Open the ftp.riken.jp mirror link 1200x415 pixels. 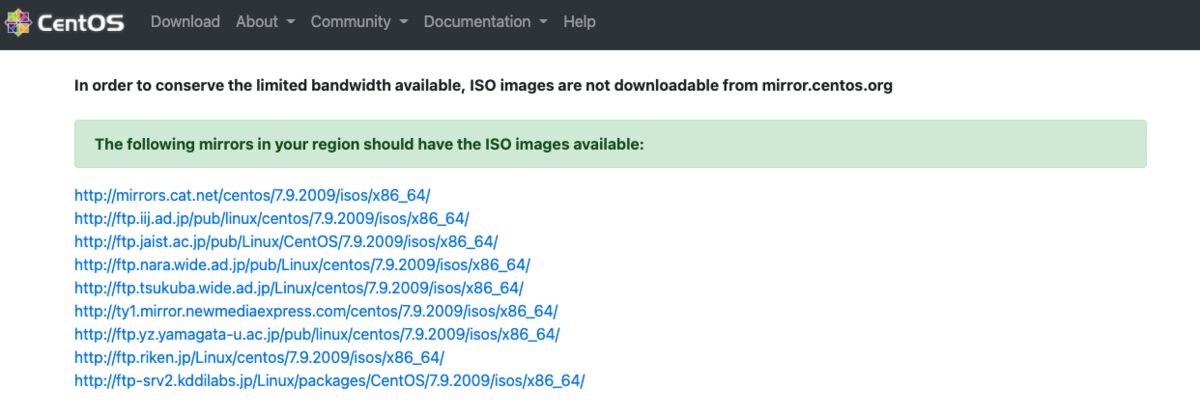click(259, 357)
